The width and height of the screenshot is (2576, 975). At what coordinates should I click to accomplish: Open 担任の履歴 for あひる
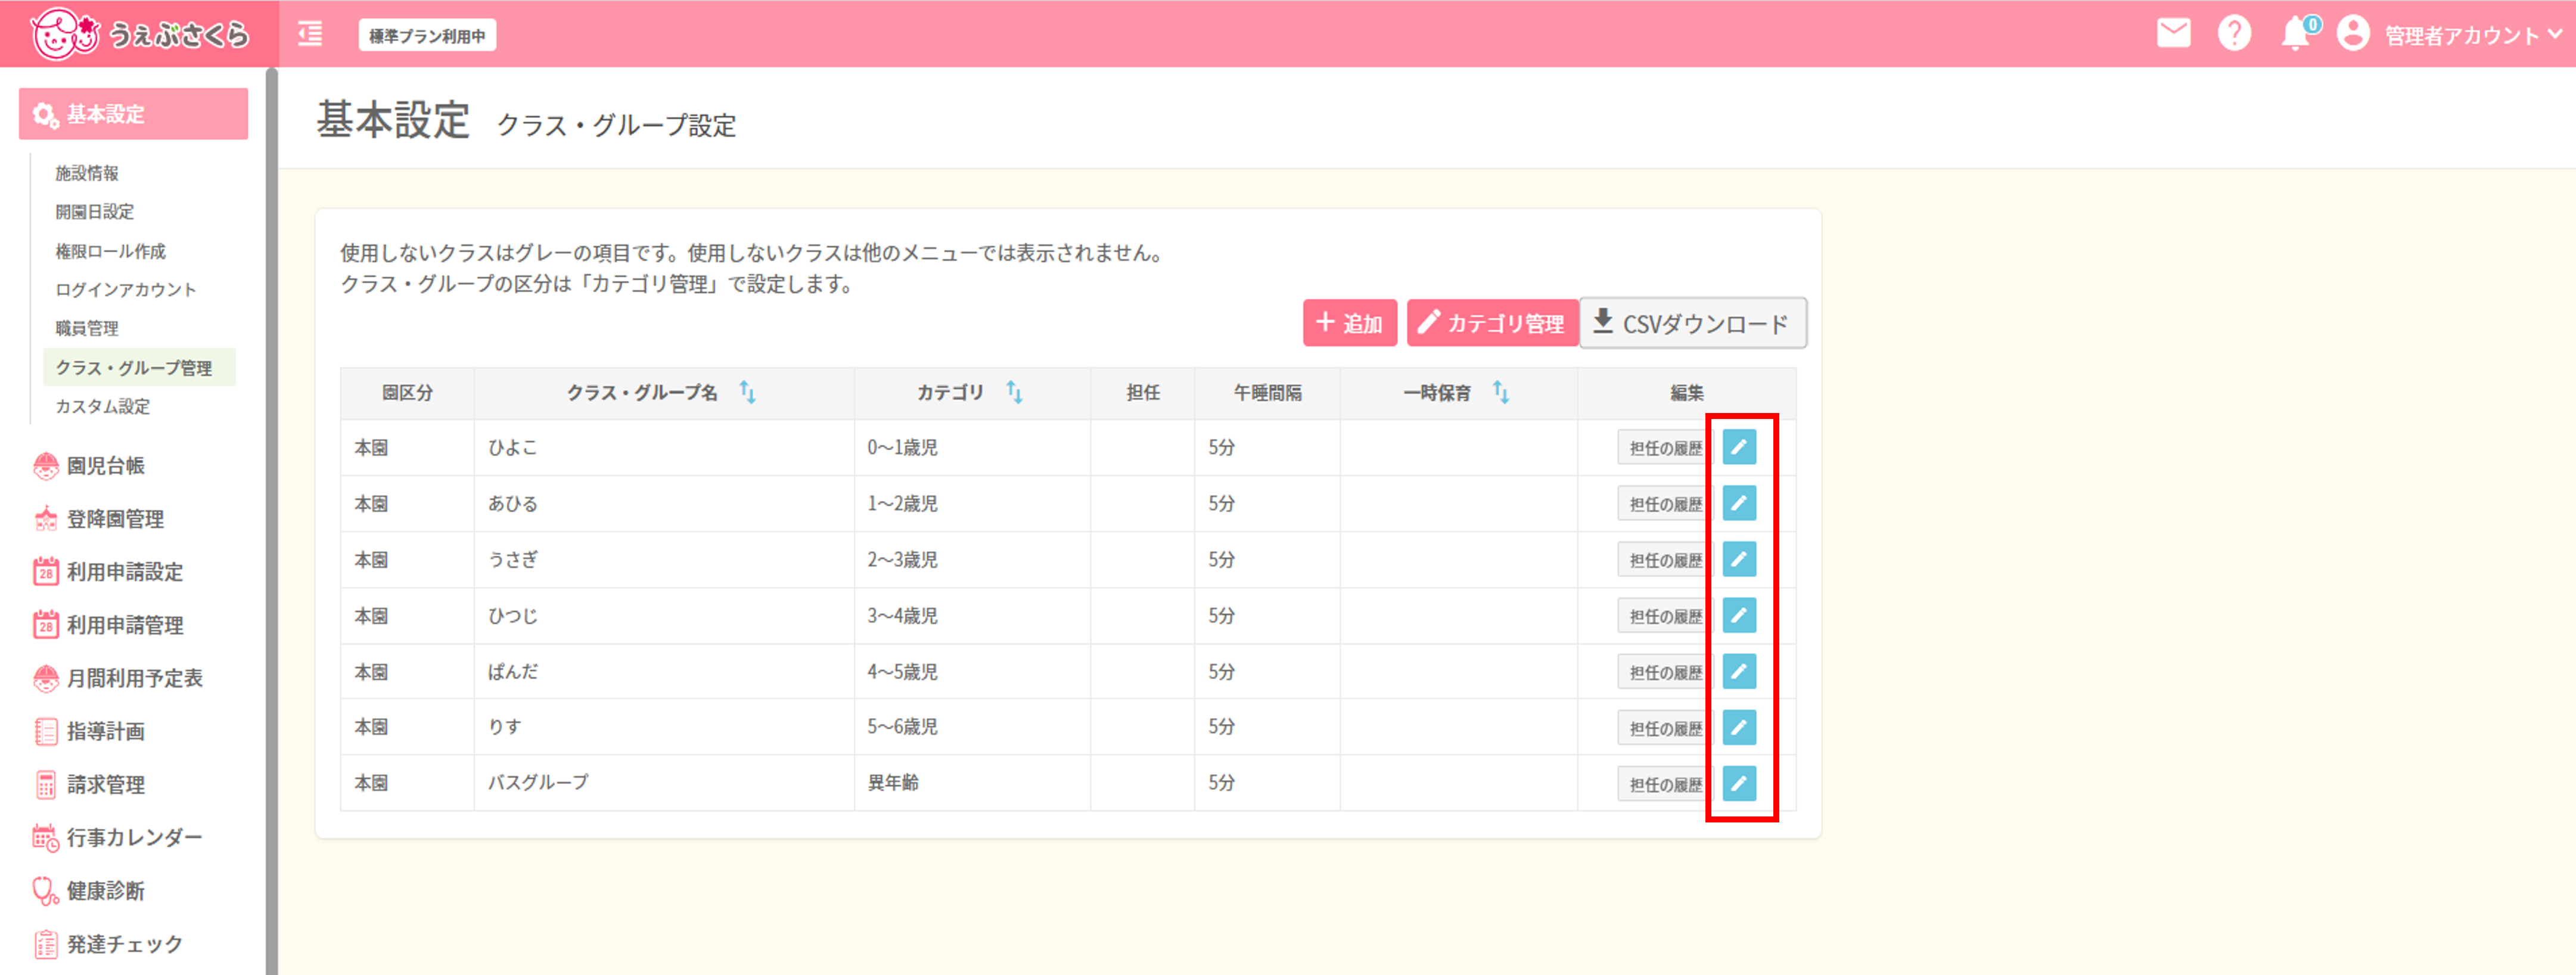tap(1665, 503)
